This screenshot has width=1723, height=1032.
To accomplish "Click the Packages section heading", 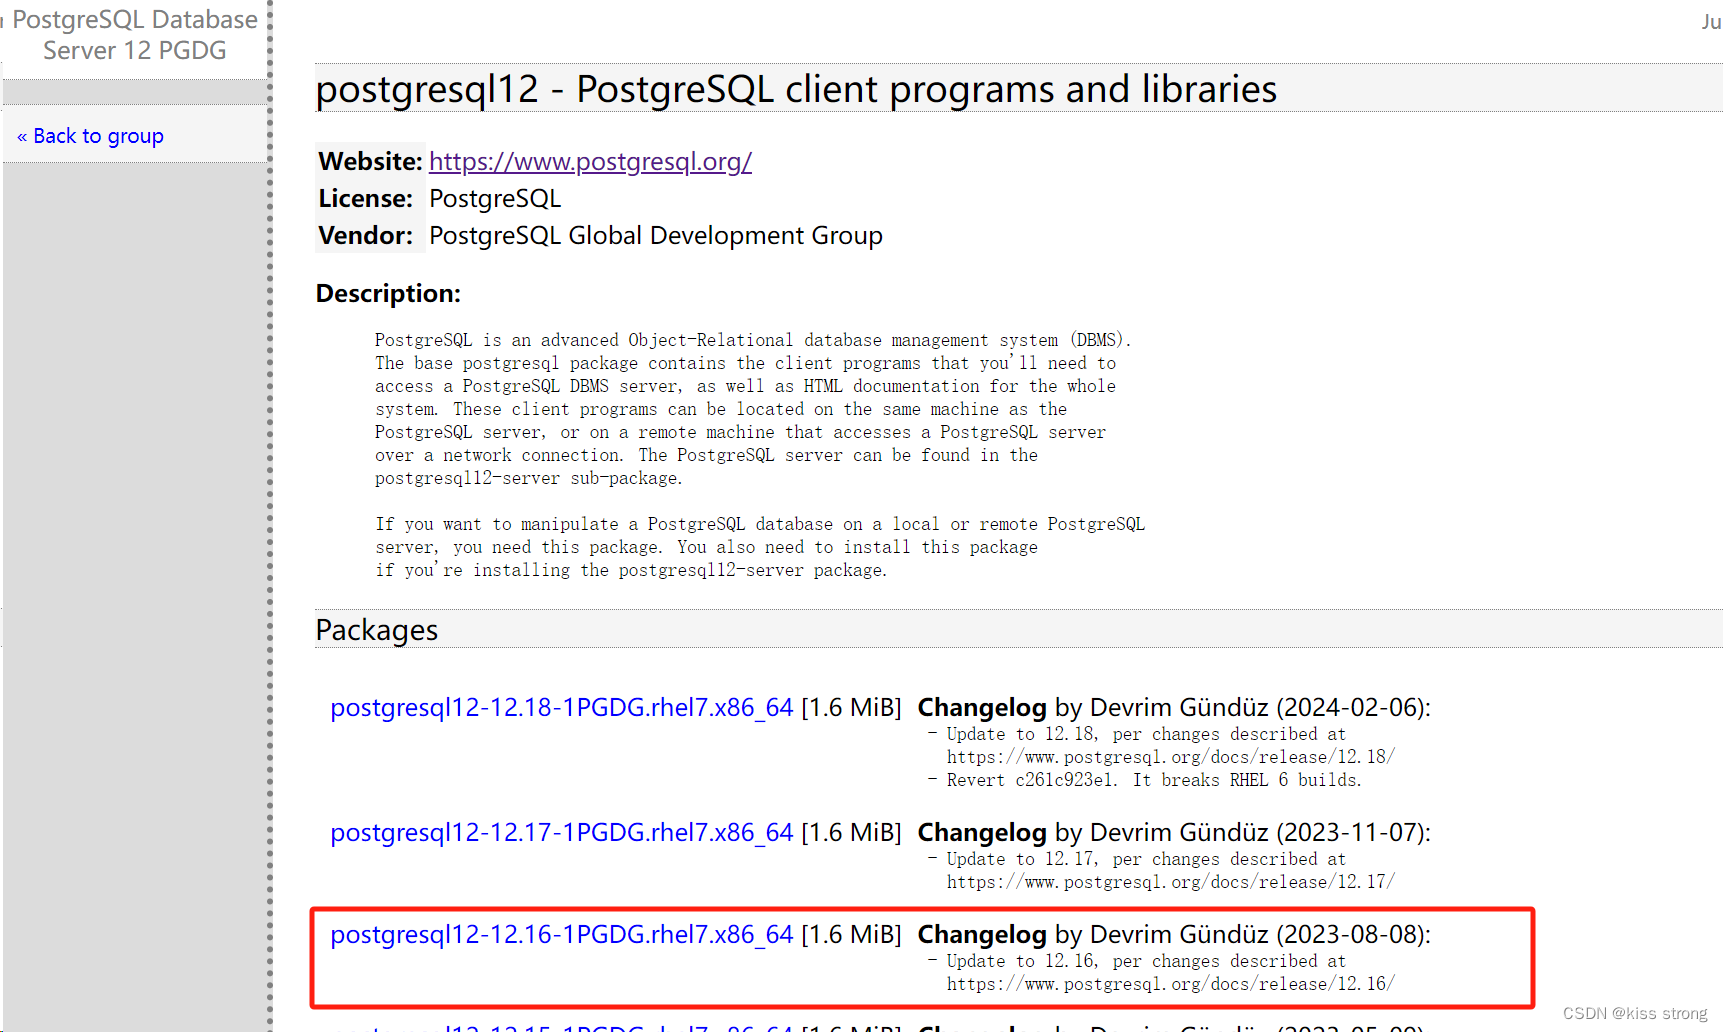I will [x=377, y=629].
